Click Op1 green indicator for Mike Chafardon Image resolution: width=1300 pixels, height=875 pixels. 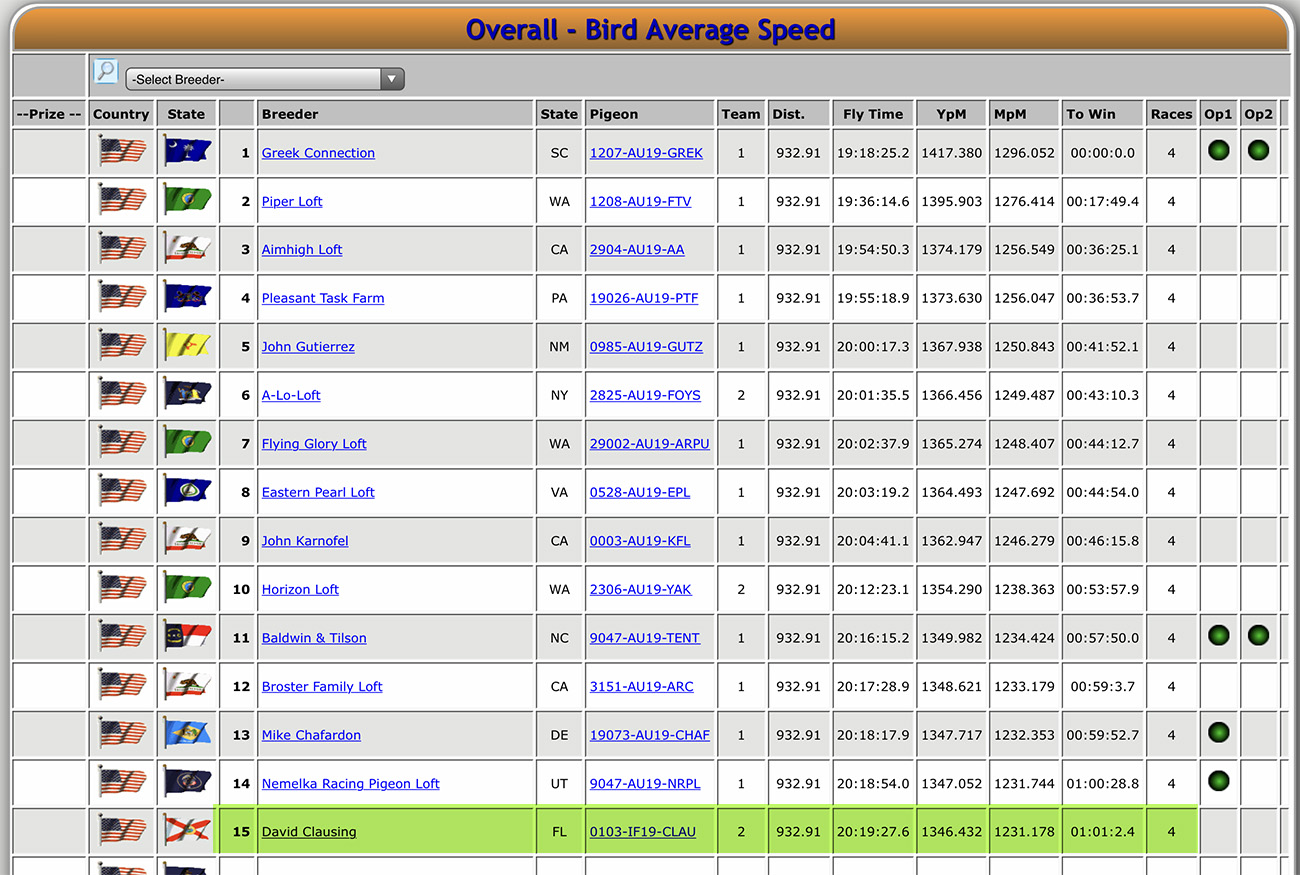coord(1218,732)
